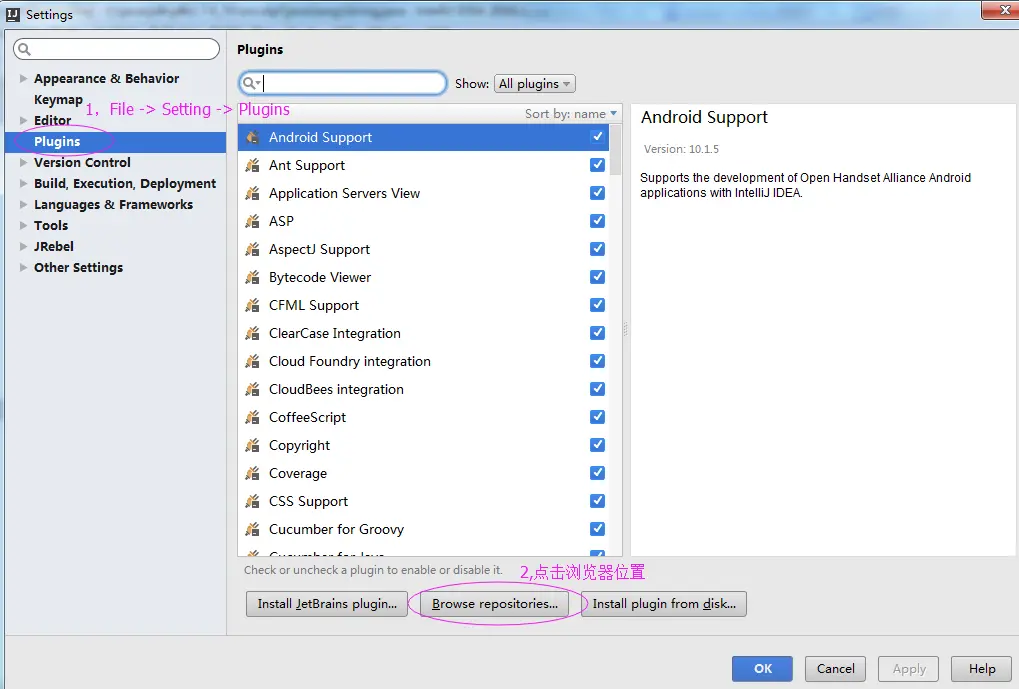Click the Cucumber for Groovy plugin icon

click(253, 528)
